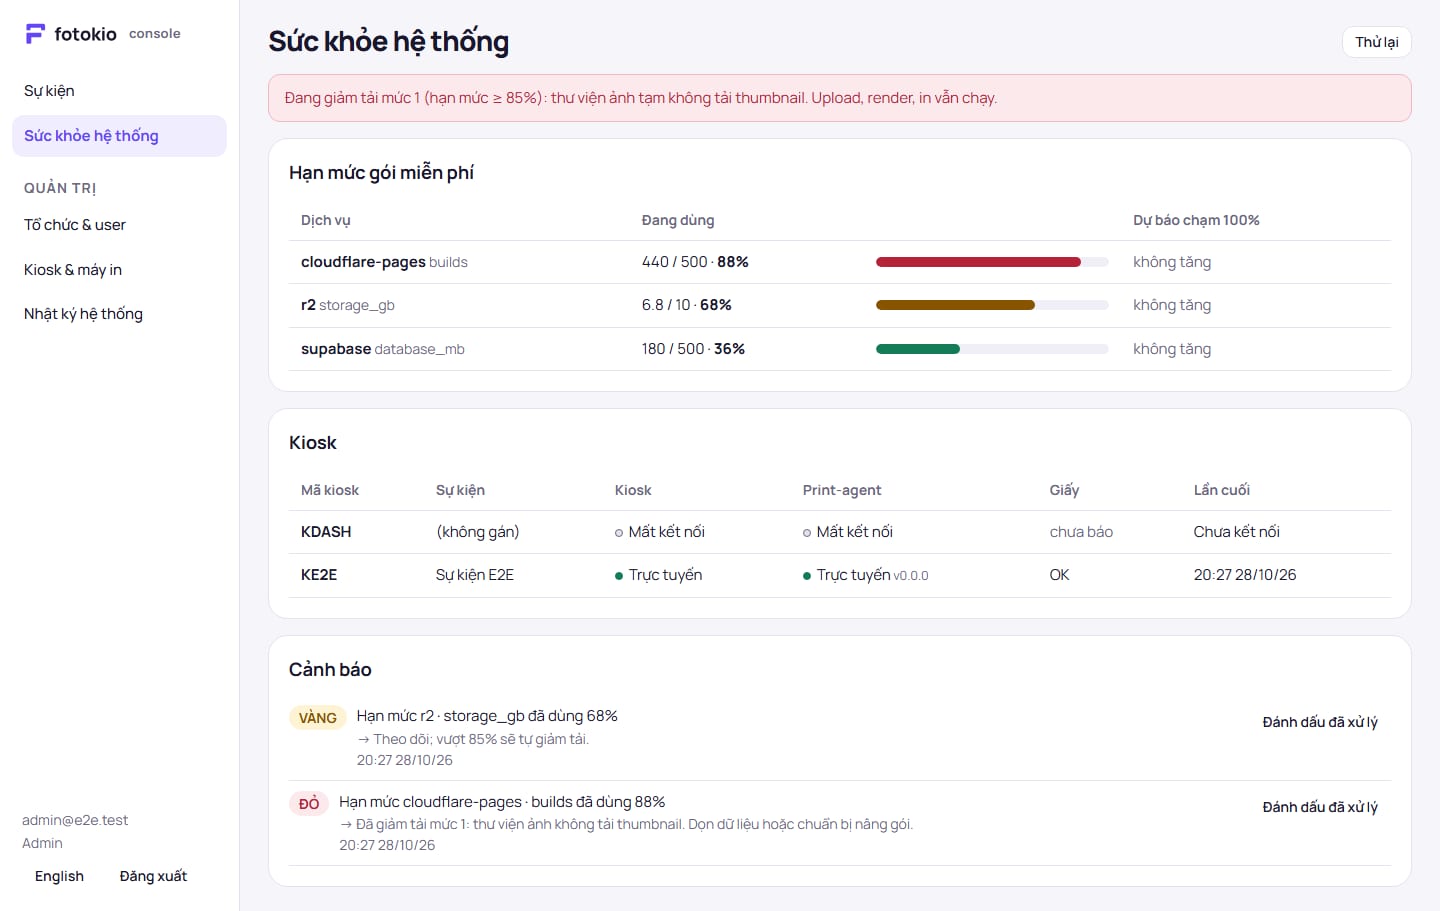1440x911 pixels.
Task: Click the 180 / 500 · 36% usage value
Action: (693, 349)
